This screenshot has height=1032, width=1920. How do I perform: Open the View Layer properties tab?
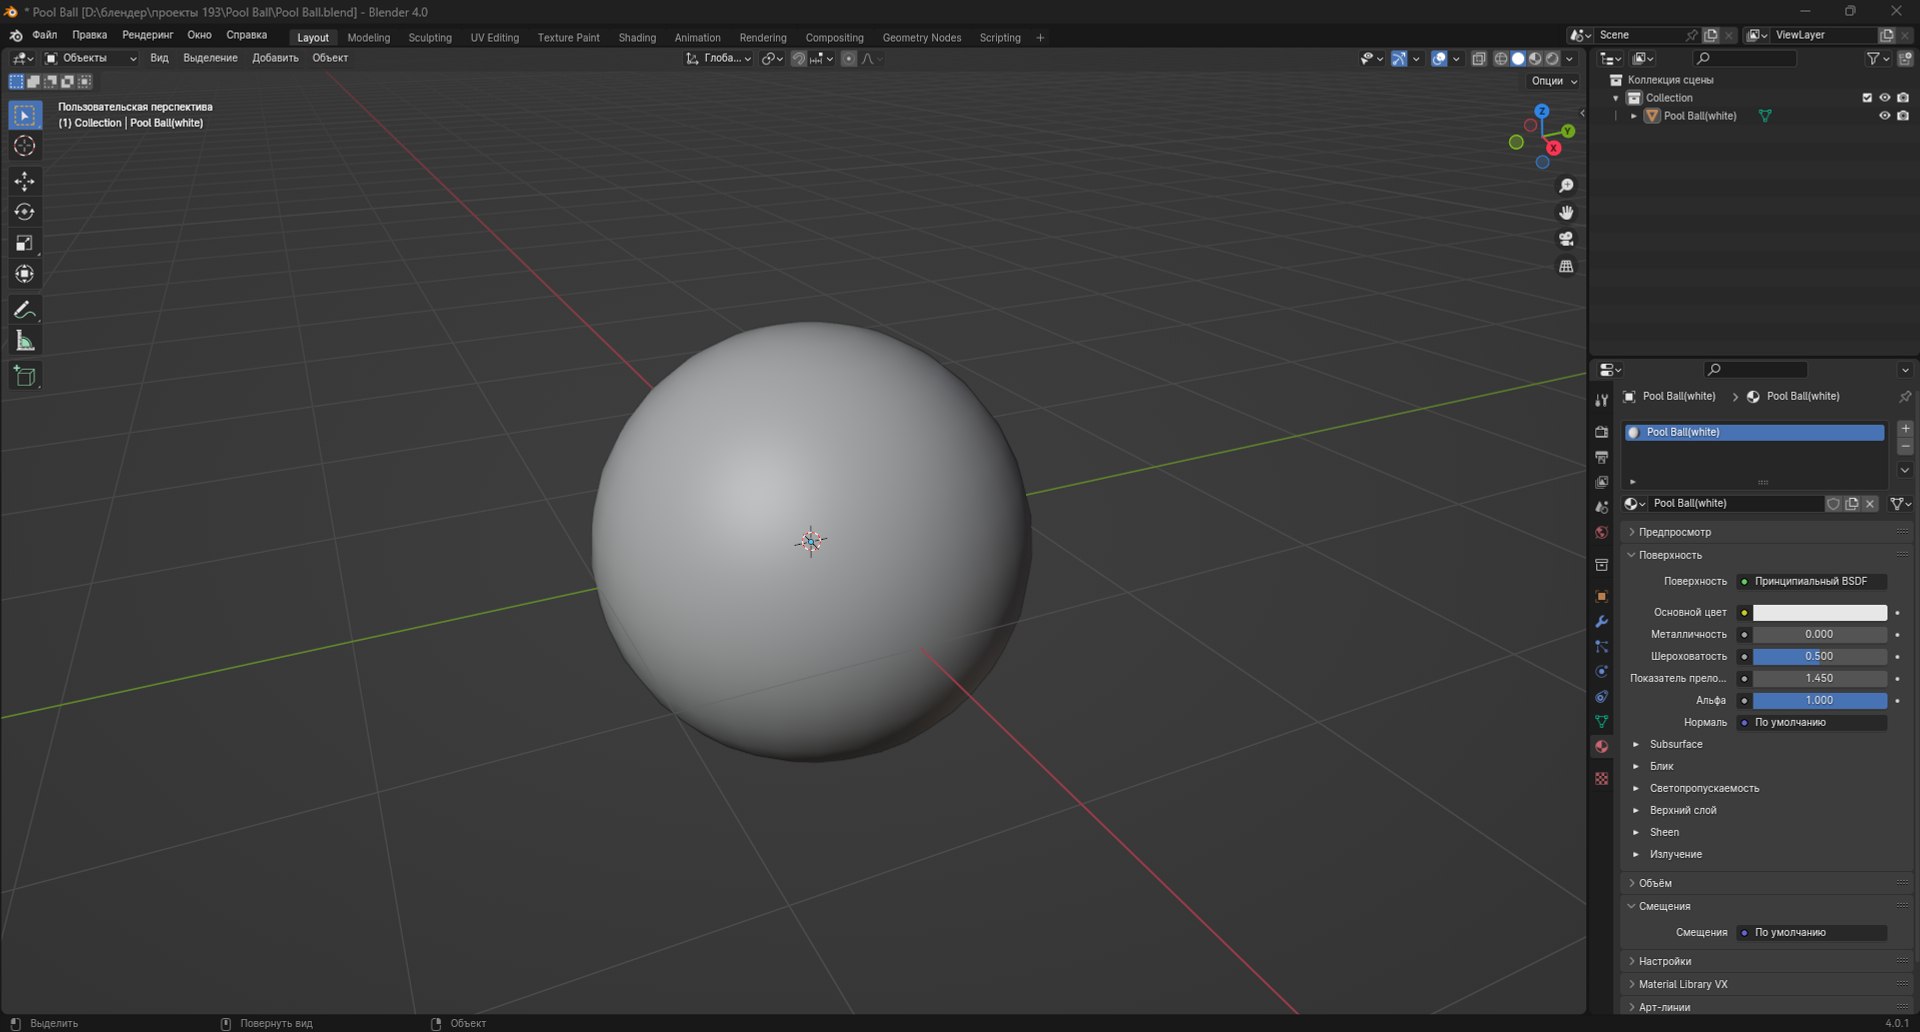click(1601, 482)
